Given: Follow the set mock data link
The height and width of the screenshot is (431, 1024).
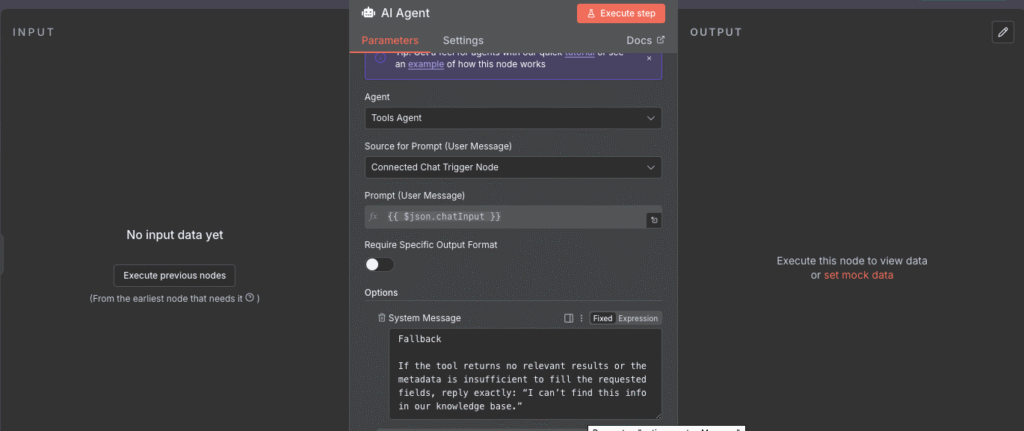Looking at the screenshot, I should point(858,274).
